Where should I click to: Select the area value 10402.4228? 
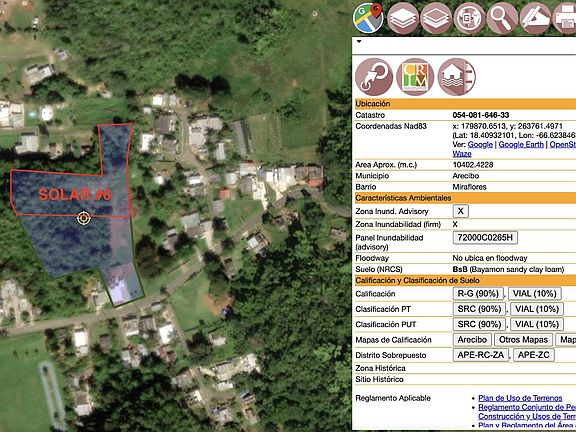tap(473, 165)
